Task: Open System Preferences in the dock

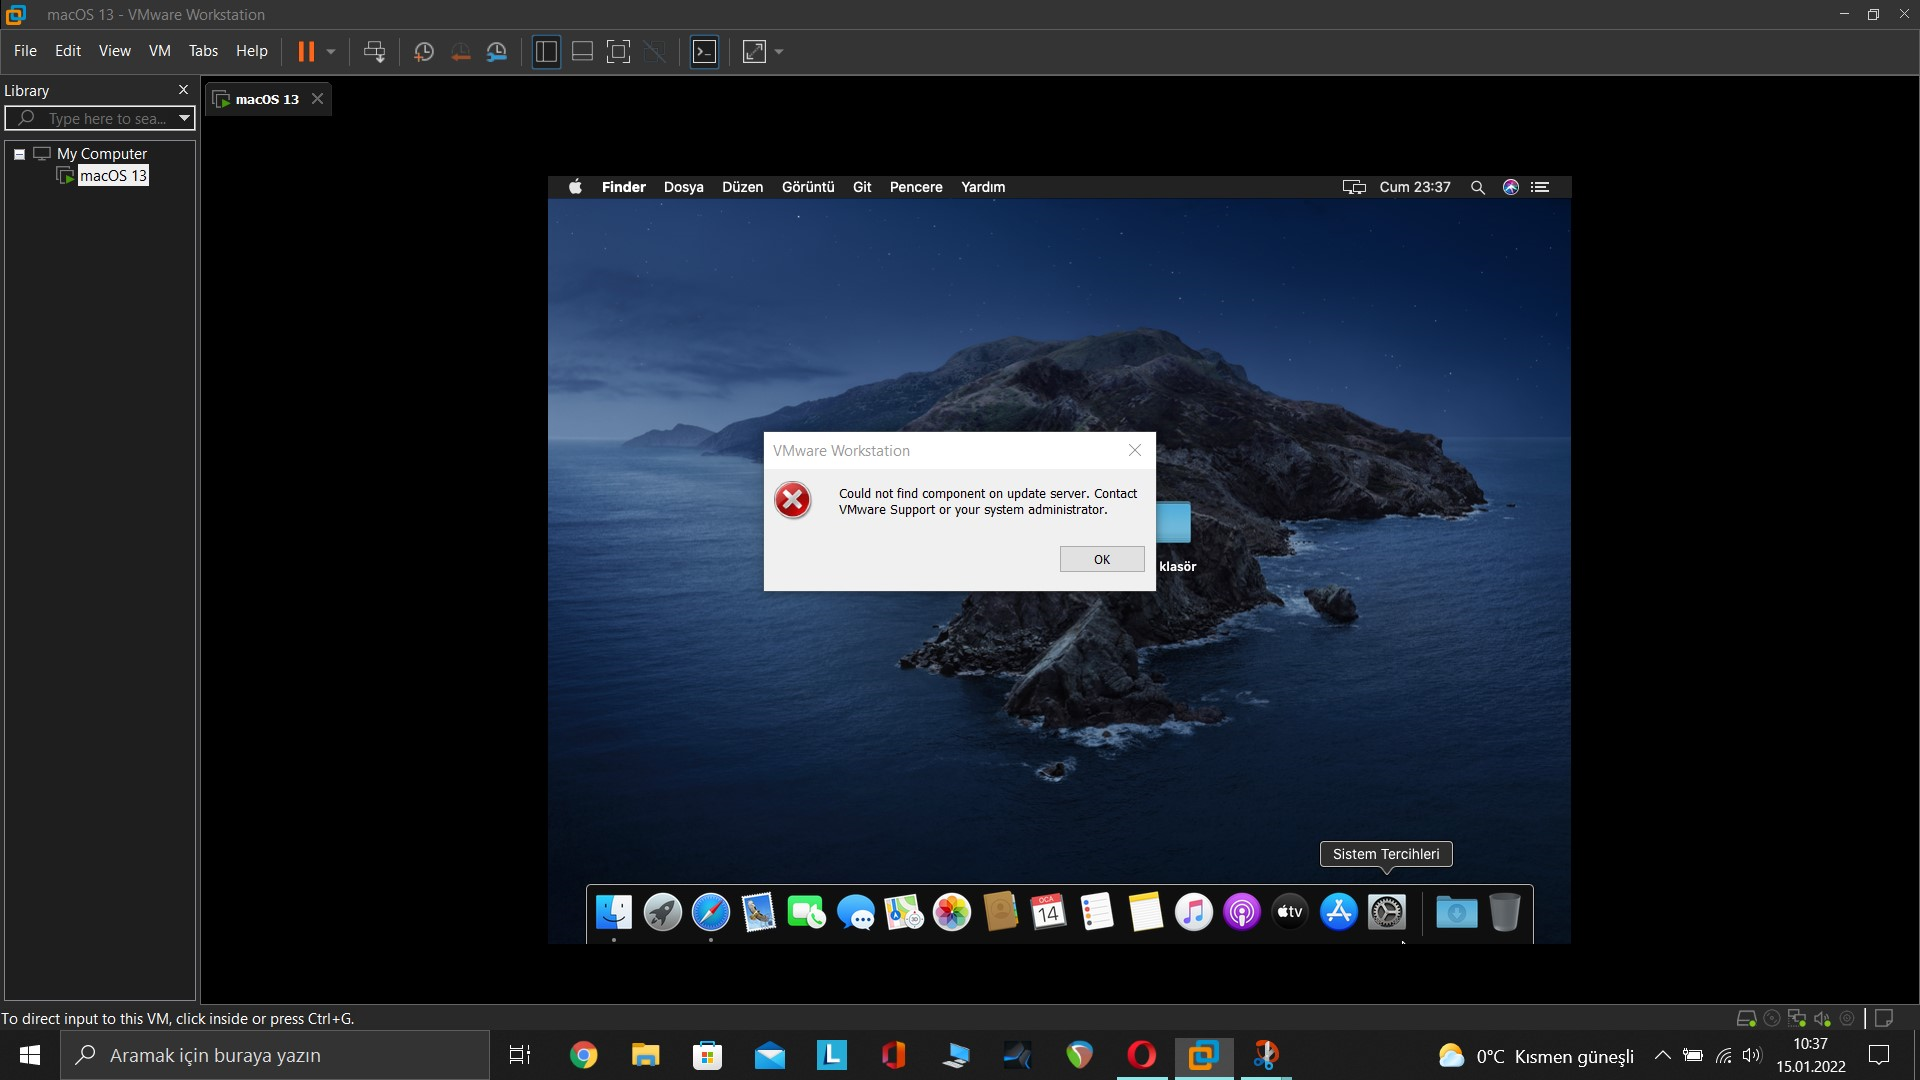Action: pos(1386,912)
